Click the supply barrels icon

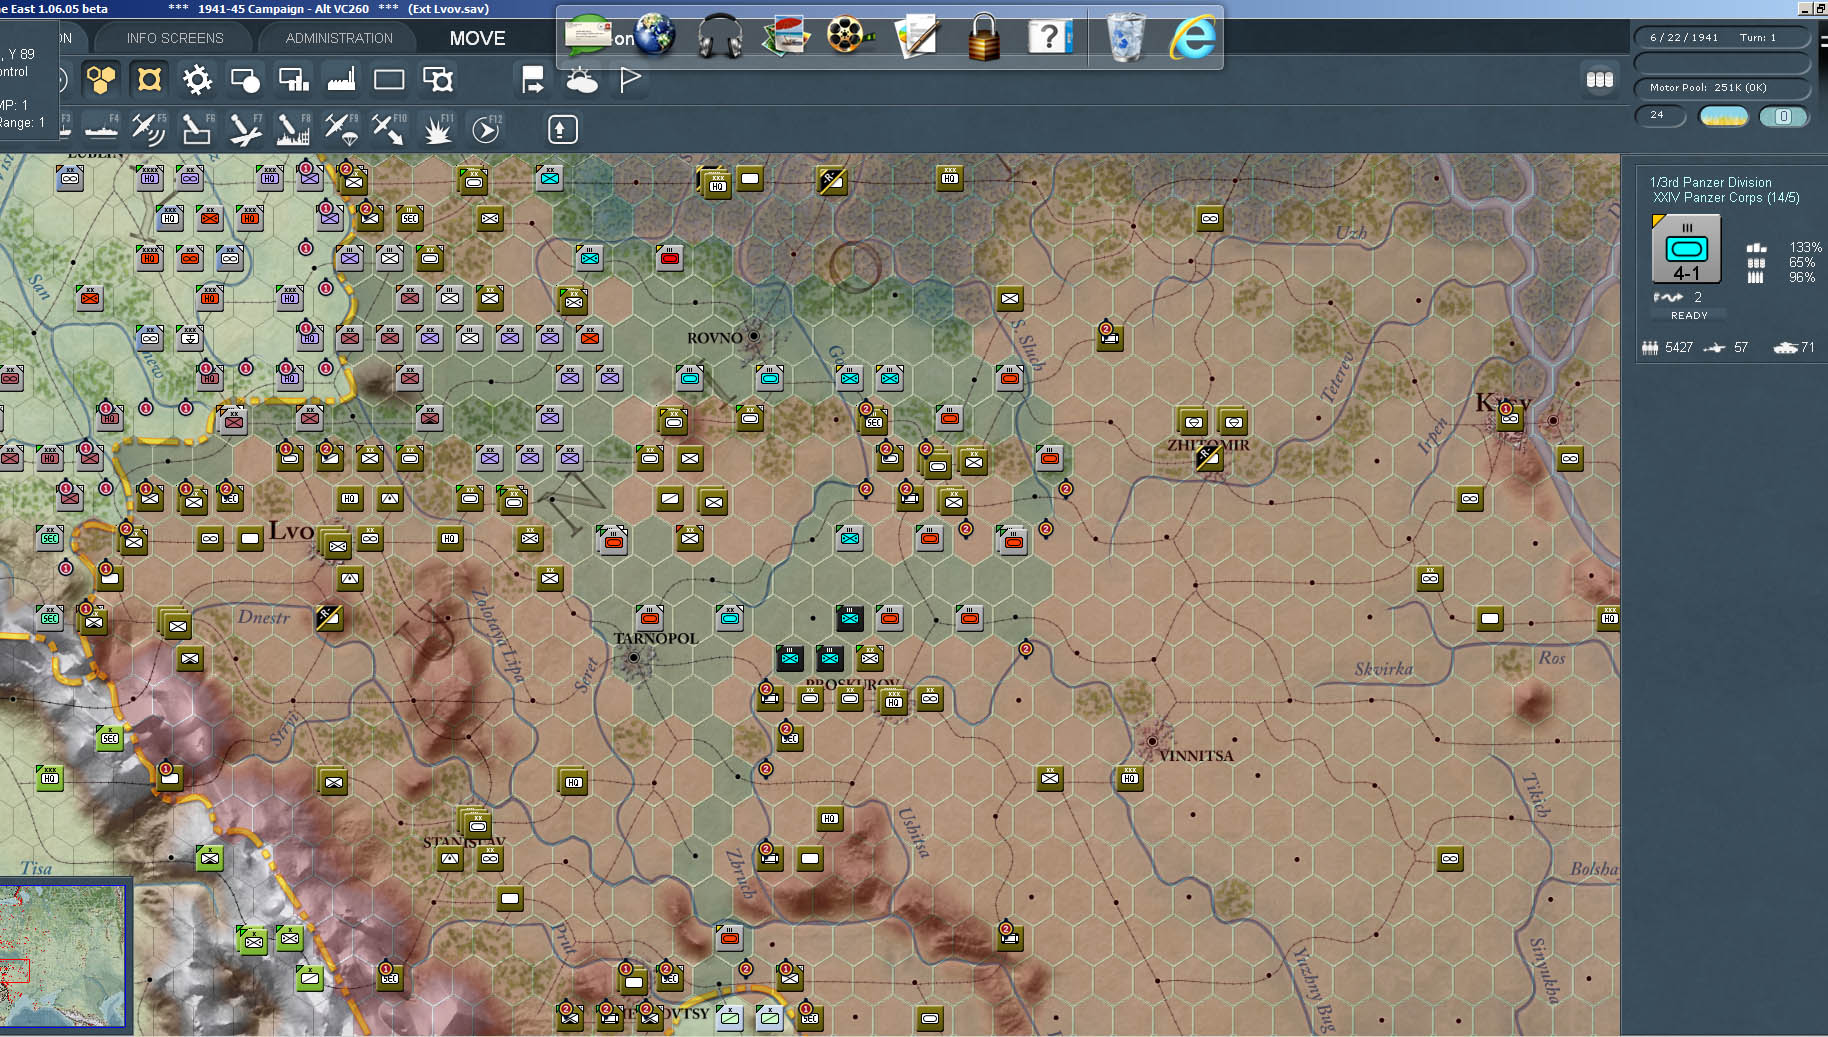[1600, 79]
